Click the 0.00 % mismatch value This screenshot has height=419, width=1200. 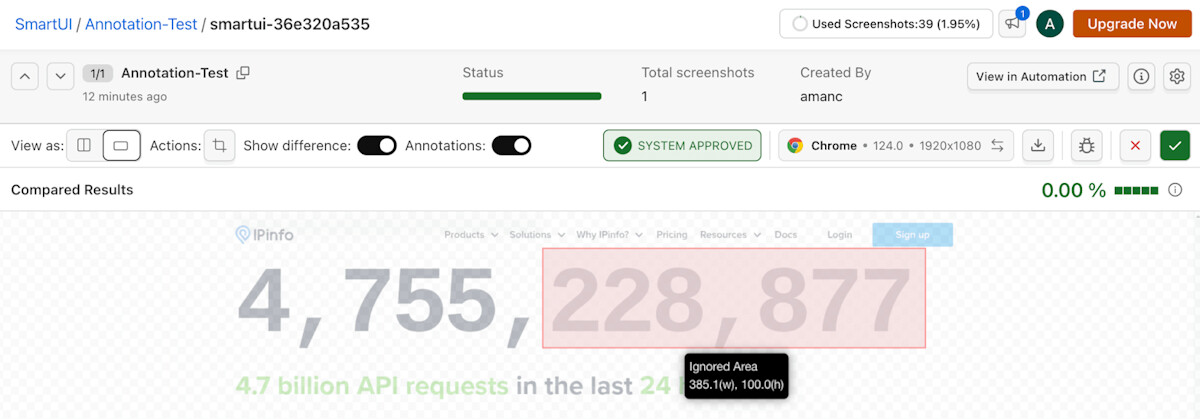(1074, 190)
